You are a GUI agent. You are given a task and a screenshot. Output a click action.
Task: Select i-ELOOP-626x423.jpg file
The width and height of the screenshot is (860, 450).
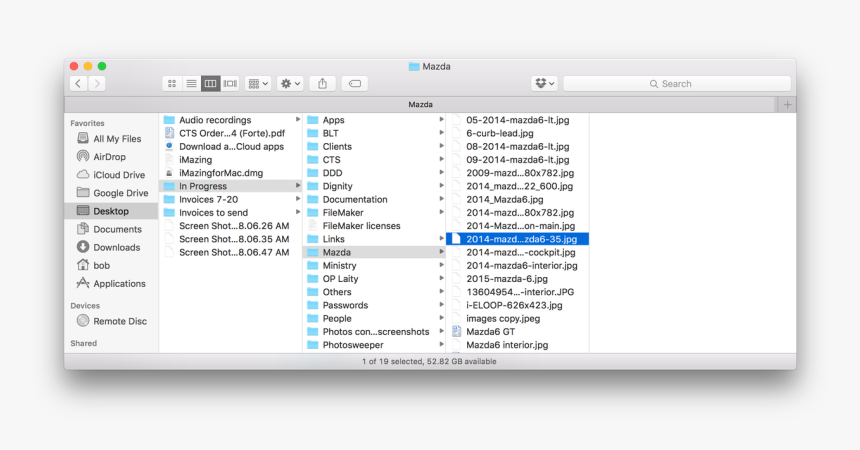(x=518, y=305)
